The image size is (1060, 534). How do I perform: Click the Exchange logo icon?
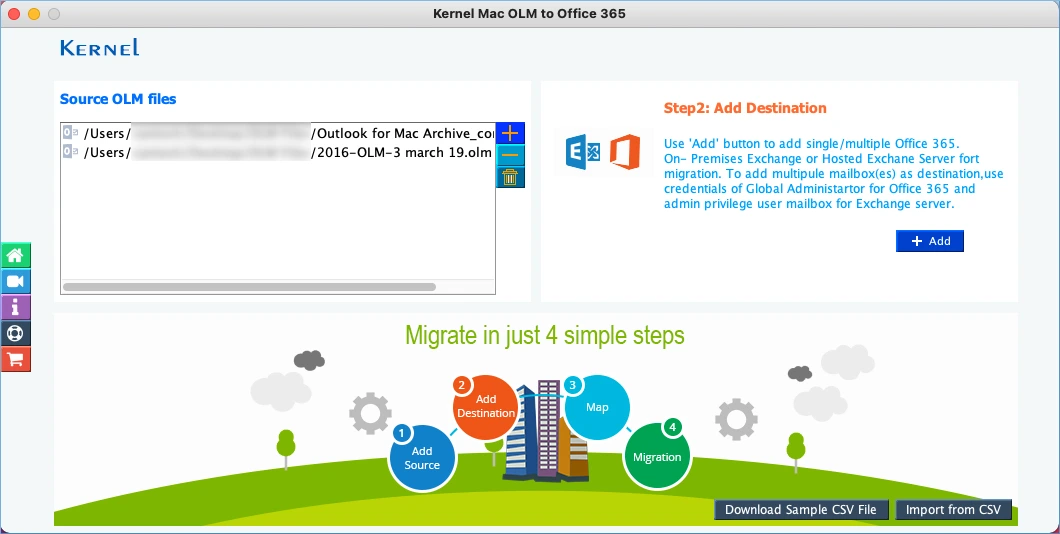coord(583,152)
